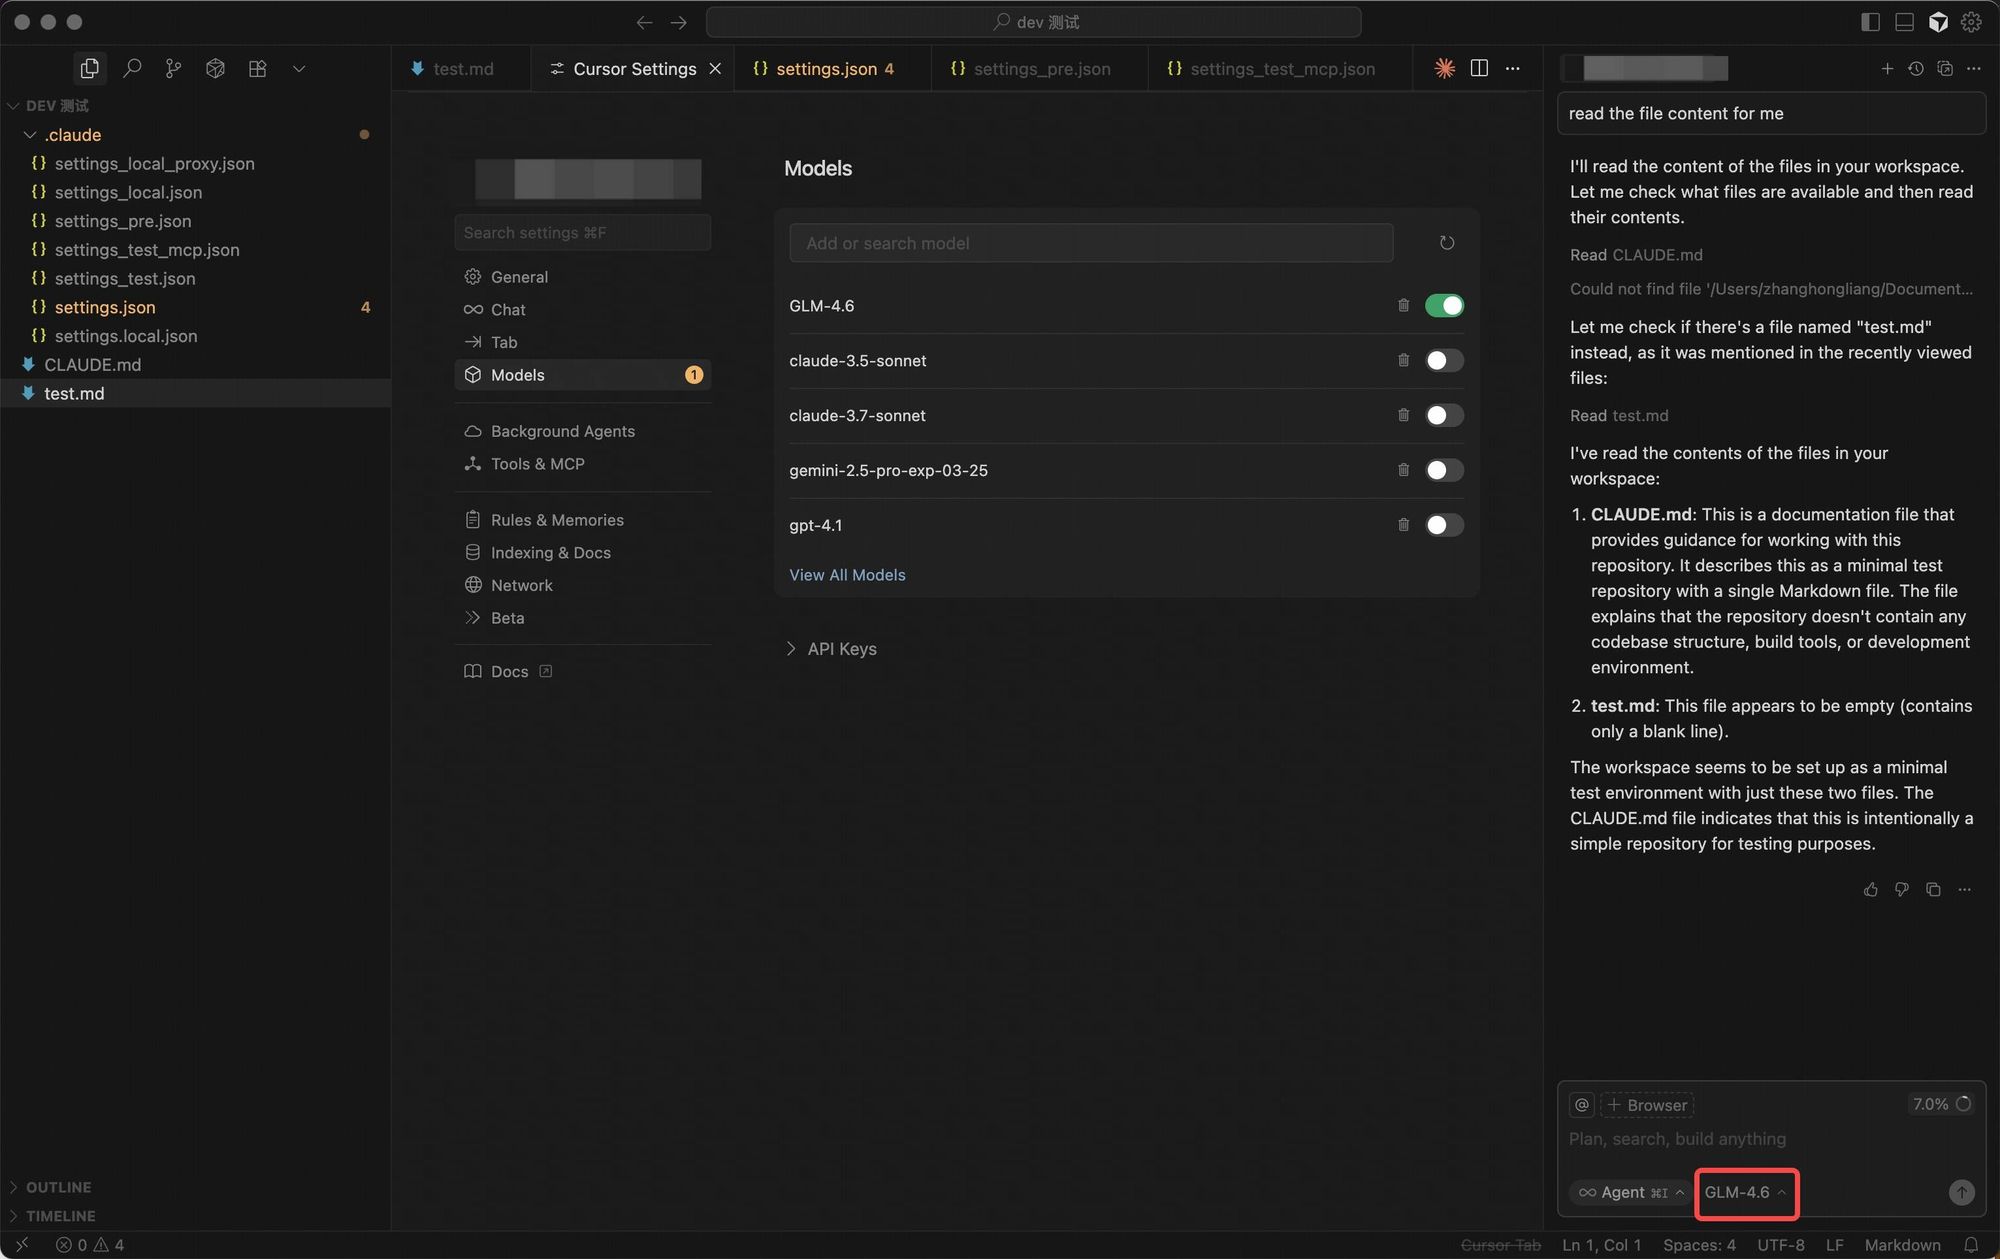Disable the GLM-4.6 model toggle

pyautogui.click(x=1443, y=306)
